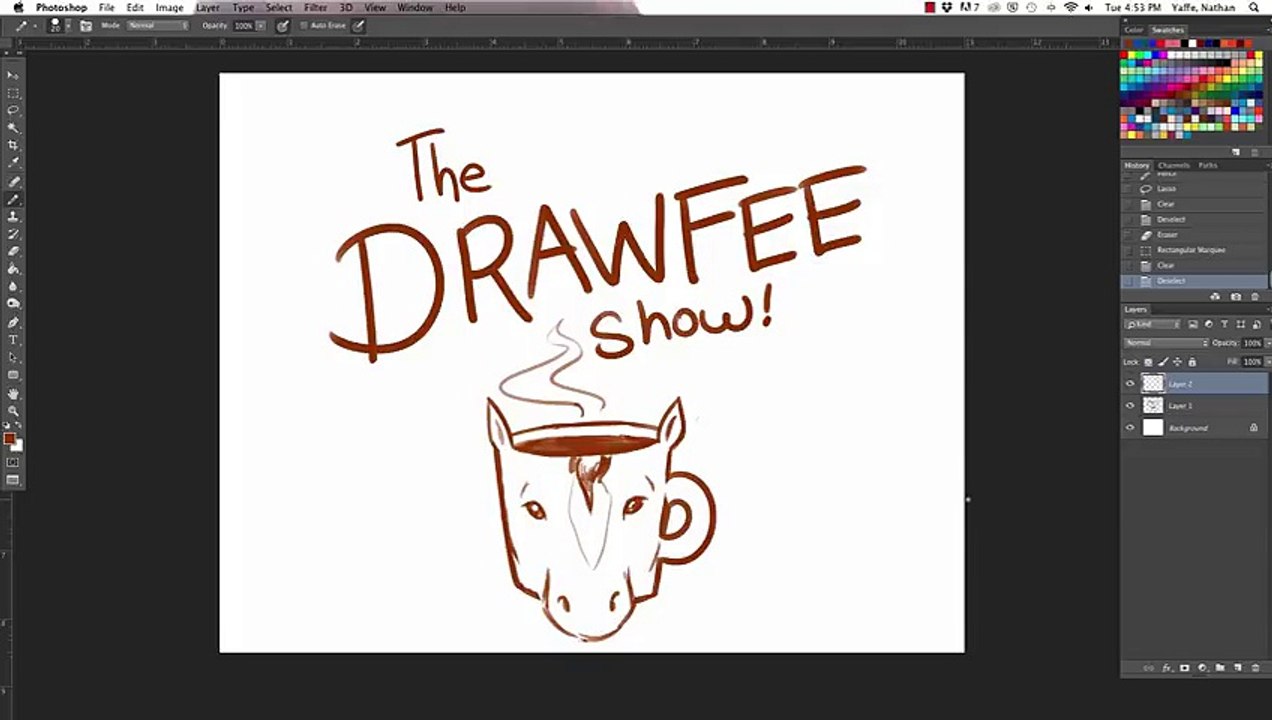This screenshot has width=1272, height=720.
Task: Select the Rectangle shape tool
Action: point(13,375)
